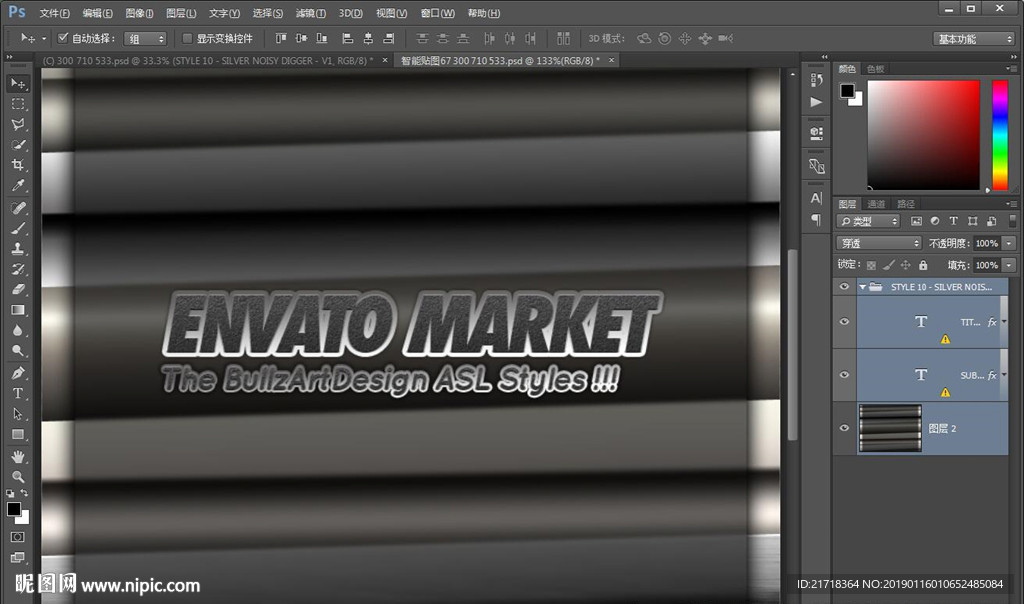The width and height of the screenshot is (1024, 604).
Task: Click the toolbar foreground color swatch
Action: point(14,509)
